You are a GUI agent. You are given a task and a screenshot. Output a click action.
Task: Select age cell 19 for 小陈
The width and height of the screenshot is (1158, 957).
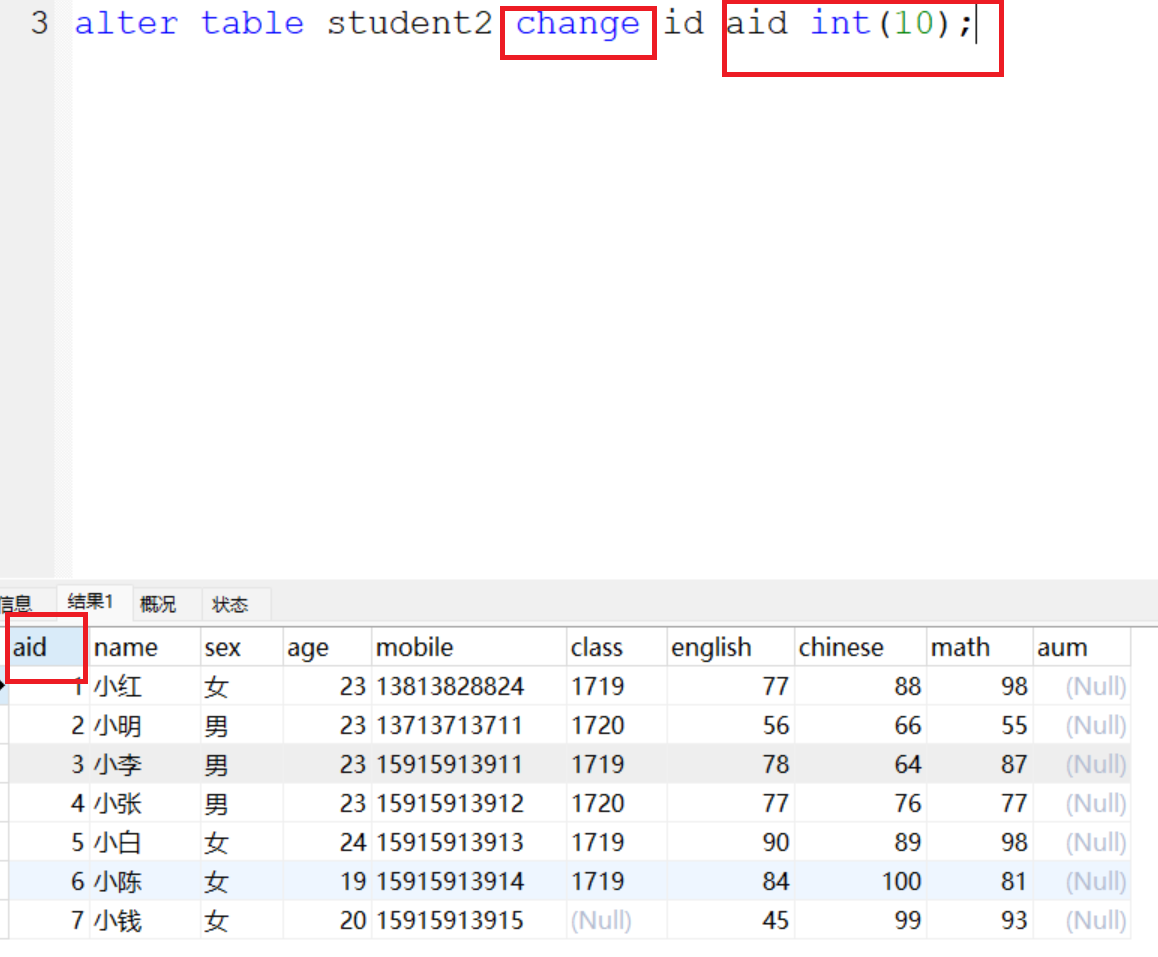tap(326, 882)
